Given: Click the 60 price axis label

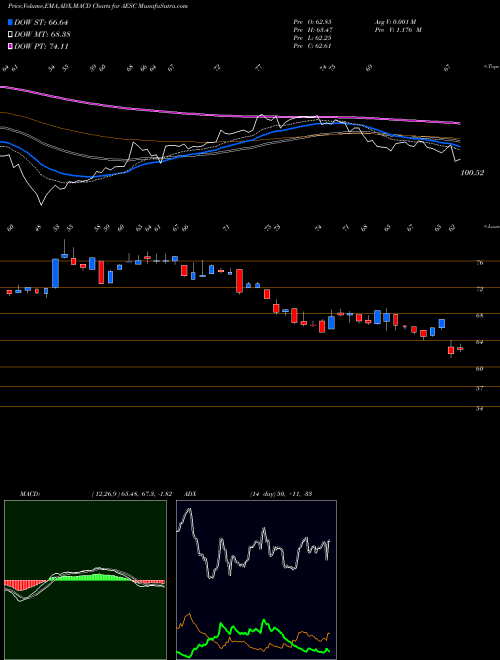Looking at the screenshot, I should point(479,369).
